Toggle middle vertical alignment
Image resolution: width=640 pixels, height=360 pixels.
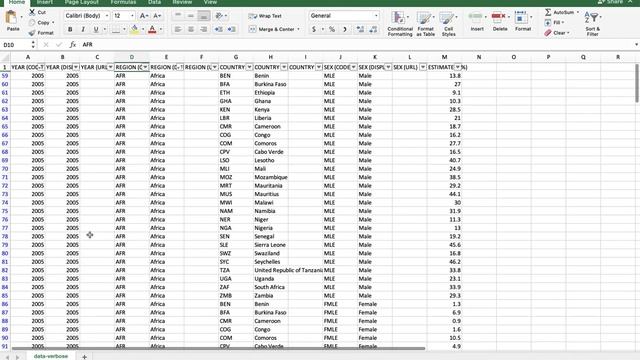click(191, 16)
